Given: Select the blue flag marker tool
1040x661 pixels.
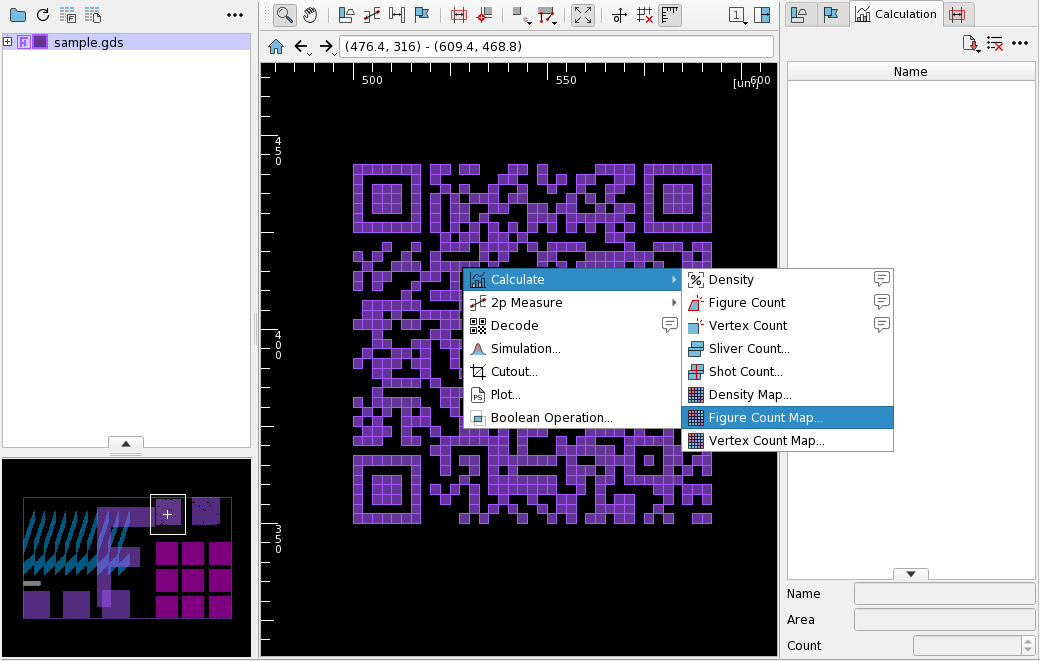Looking at the screenshot, I should 422,15.
